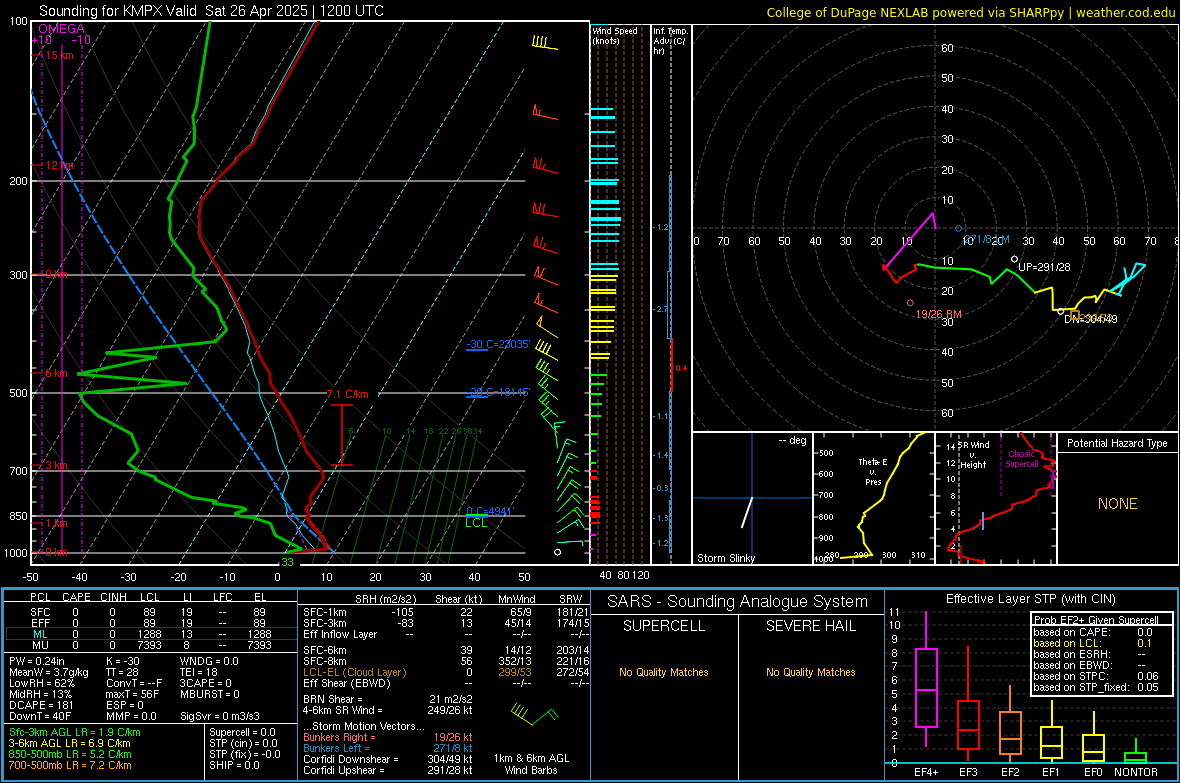Click the 'Theta-E v. Pres' label
This screenshot has width=1180, height=783.
pos(873,471)
